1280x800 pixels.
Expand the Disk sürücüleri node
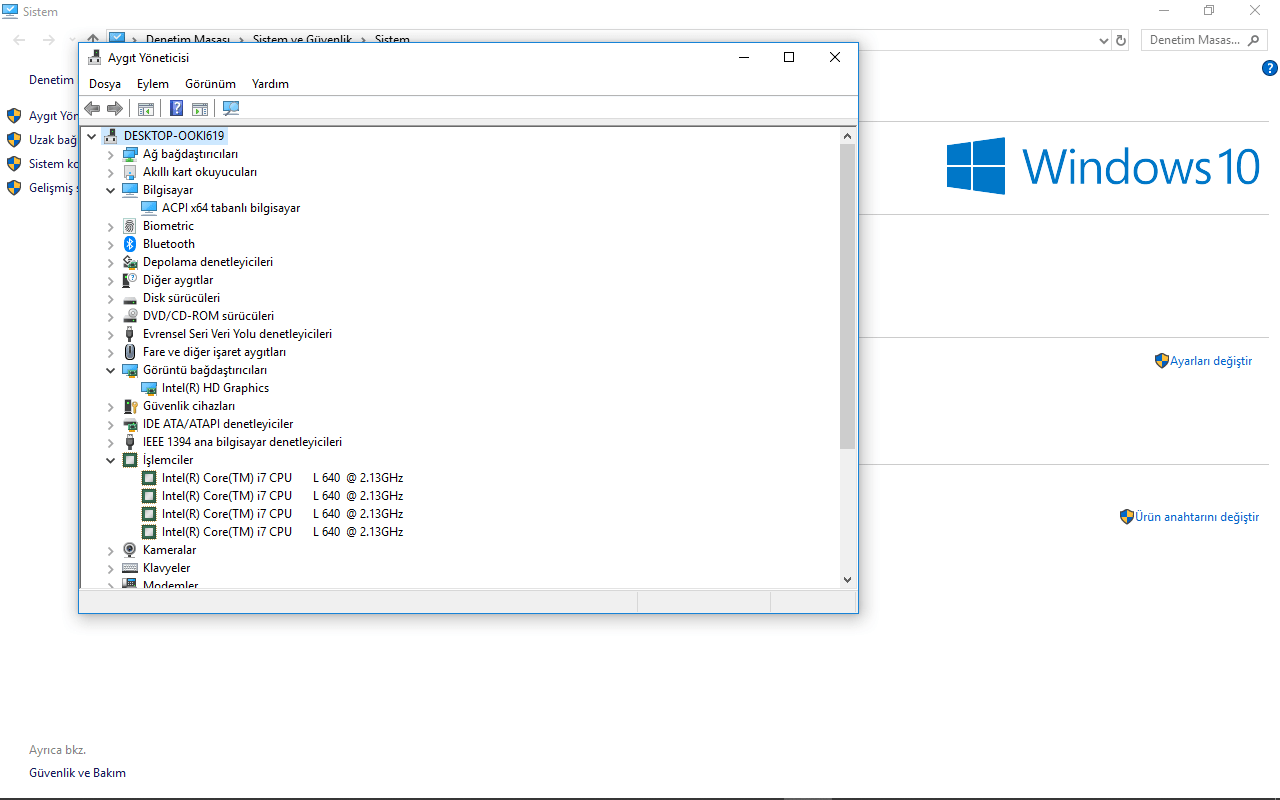[111, 298]
